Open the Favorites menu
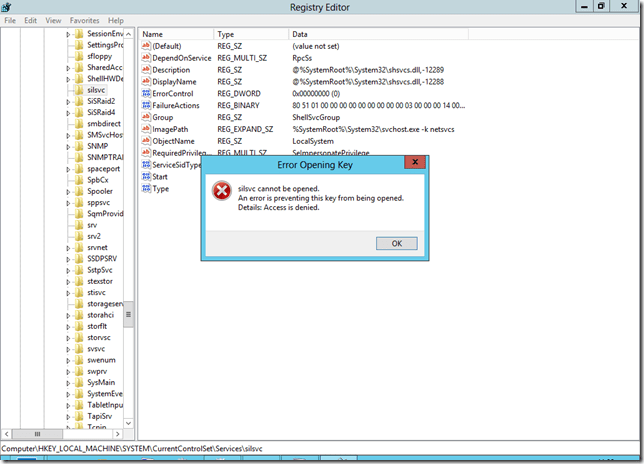 84,21
